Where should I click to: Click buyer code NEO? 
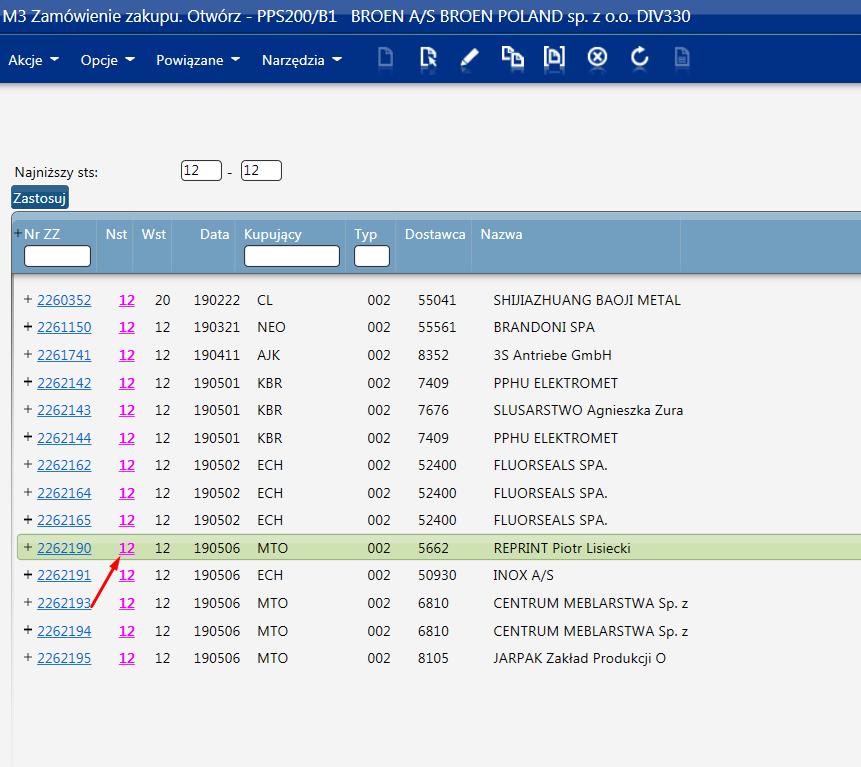[x=271, y=327]
